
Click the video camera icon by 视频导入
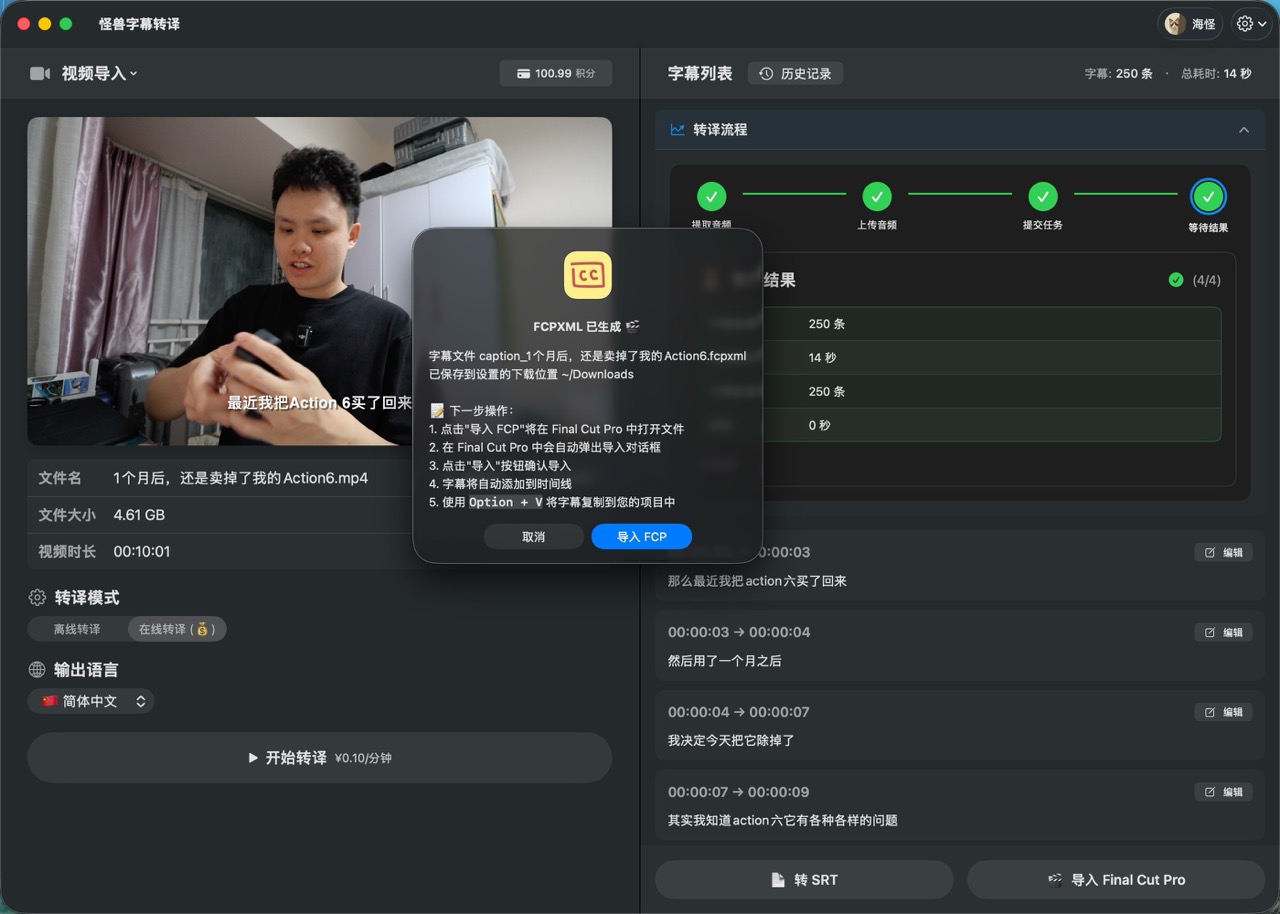coord(40,73)
